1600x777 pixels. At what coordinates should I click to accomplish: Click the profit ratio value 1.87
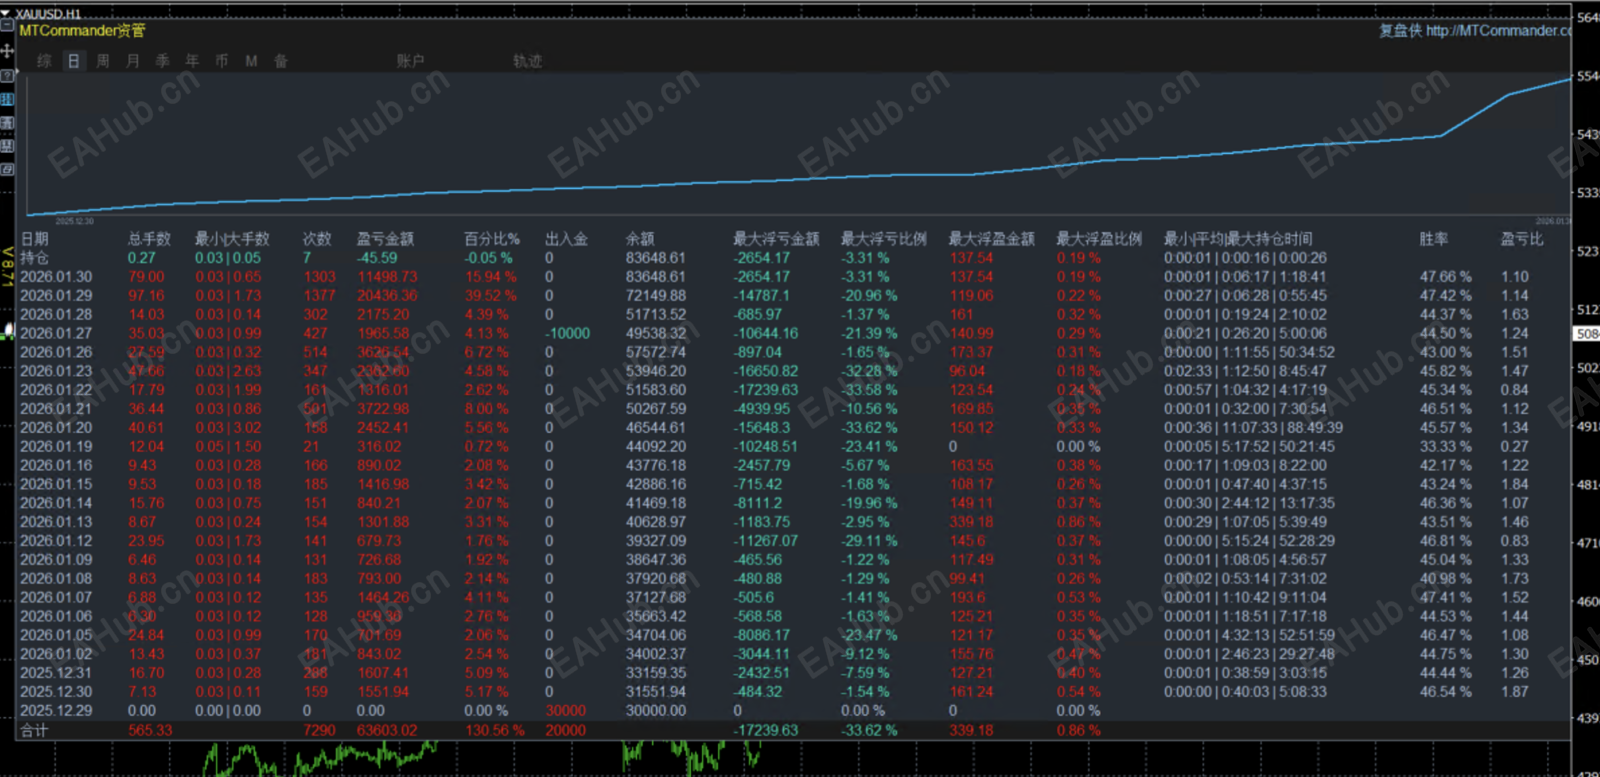click(1515, 692)
